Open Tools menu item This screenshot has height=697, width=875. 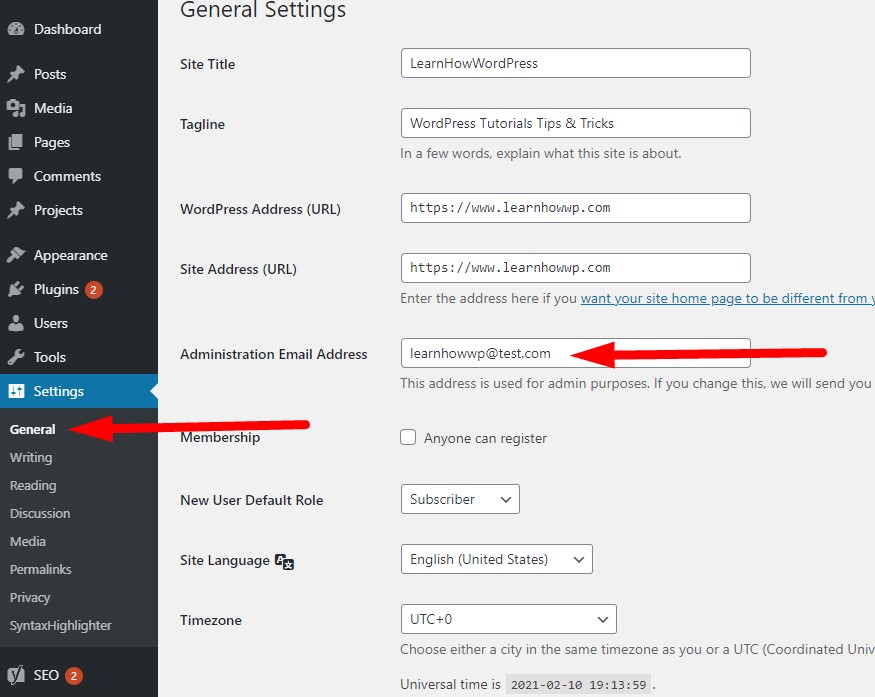pos(79,357)
